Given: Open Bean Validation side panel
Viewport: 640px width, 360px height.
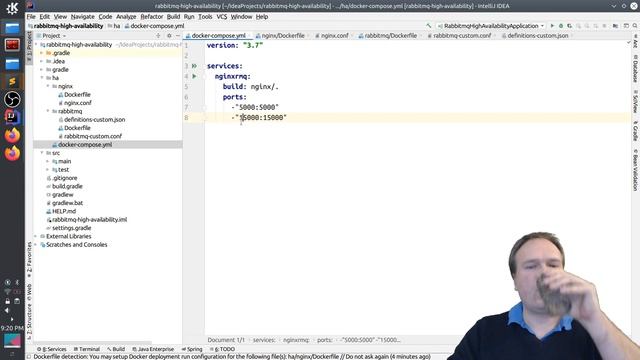Looking at the screenshot, I should click(x=635, y=170).
